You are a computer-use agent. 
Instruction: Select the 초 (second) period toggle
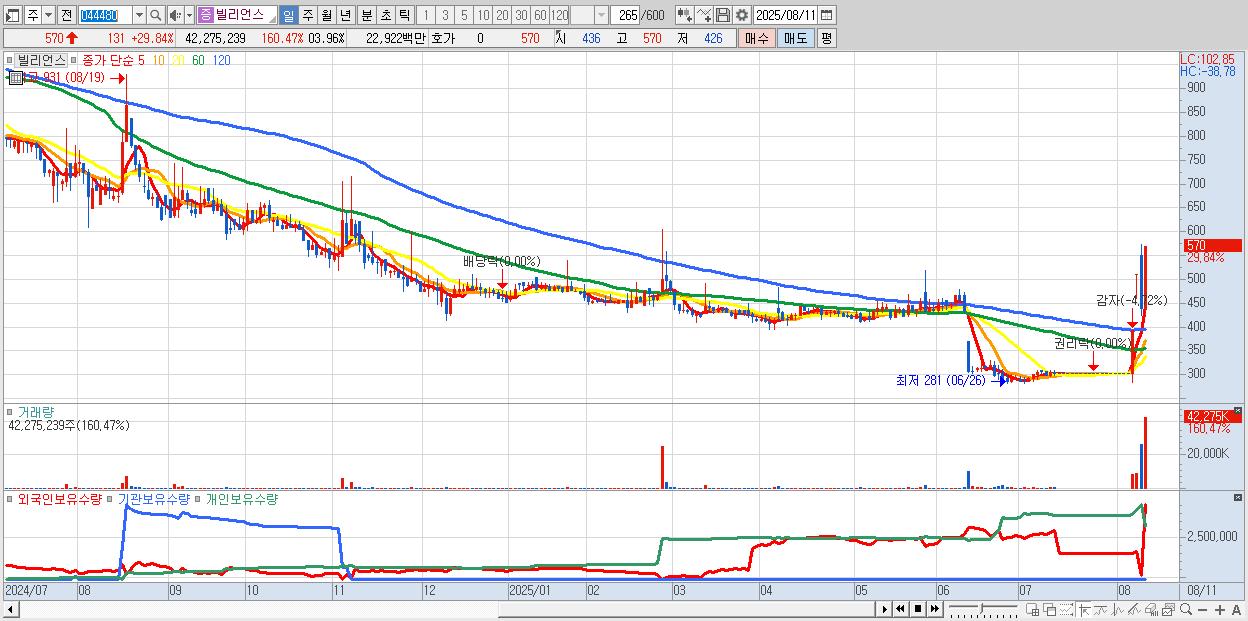click(385, 15)
